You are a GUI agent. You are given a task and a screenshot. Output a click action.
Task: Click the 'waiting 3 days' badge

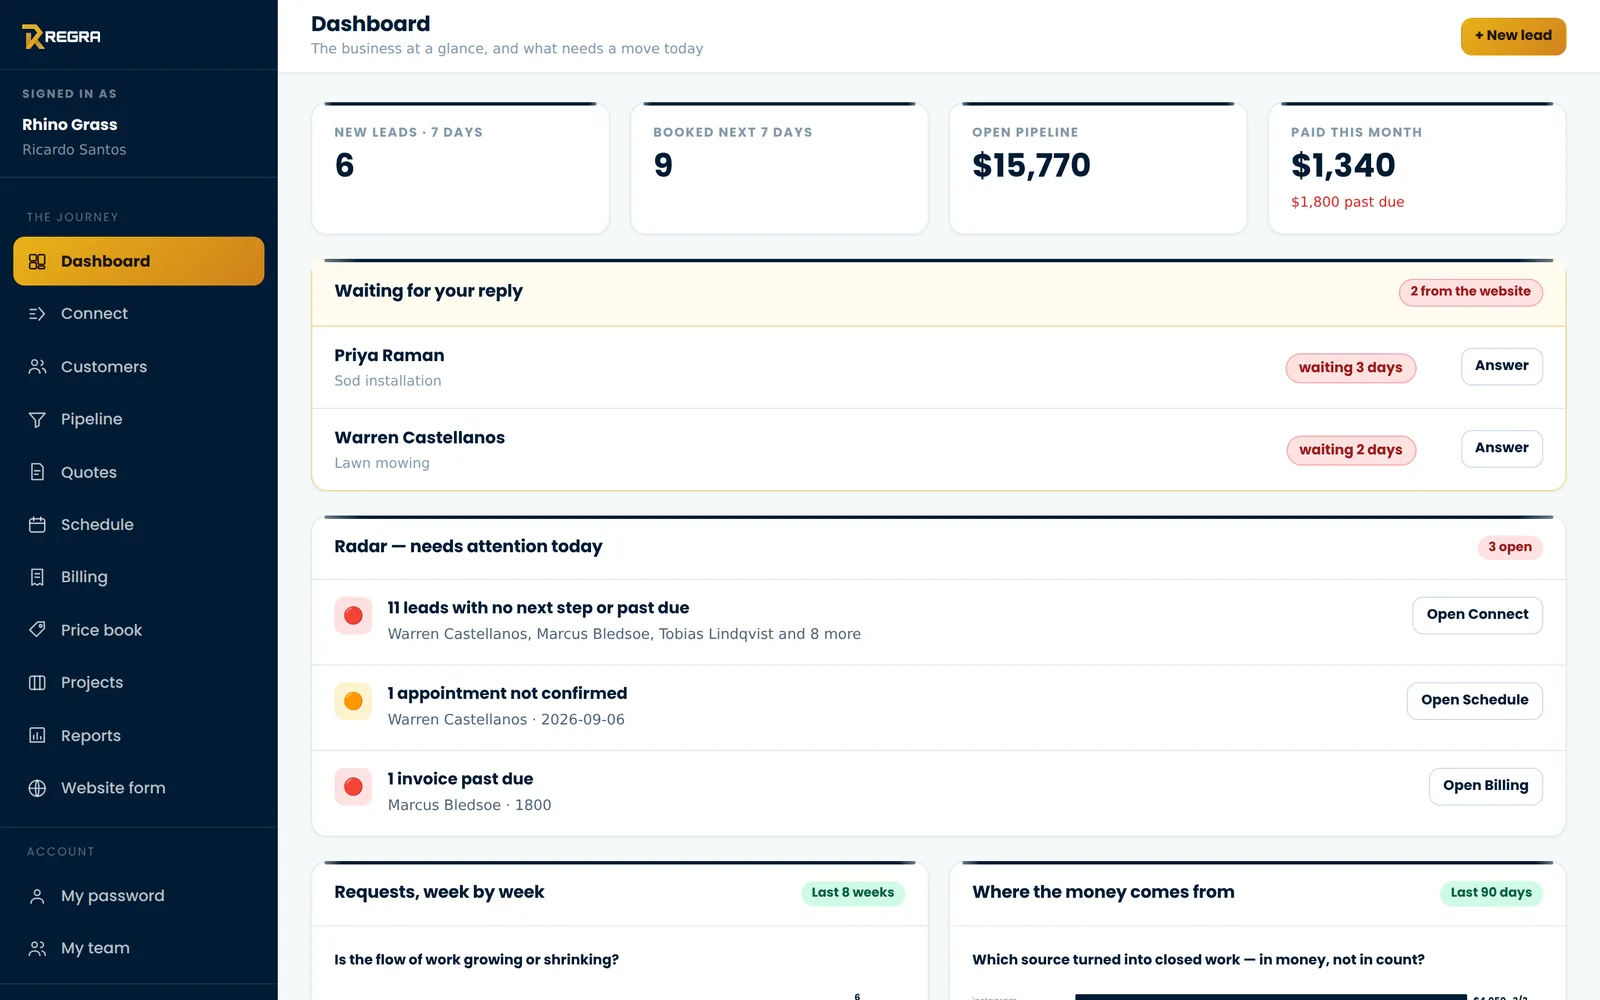pos(1350,368)
